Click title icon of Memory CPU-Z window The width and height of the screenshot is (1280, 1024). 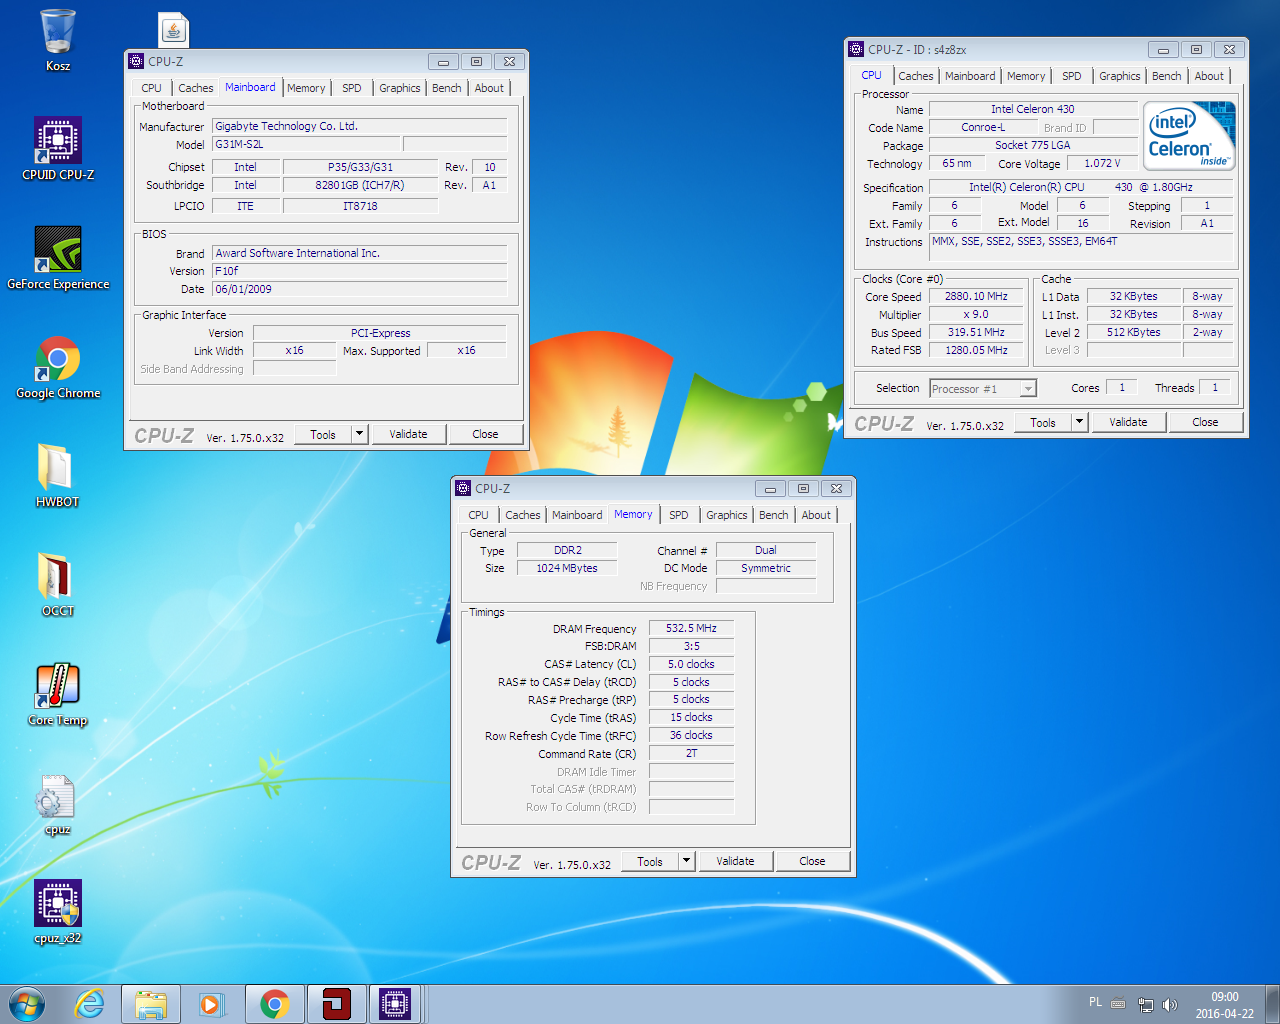pyautogui.click(x=463, y=488)
